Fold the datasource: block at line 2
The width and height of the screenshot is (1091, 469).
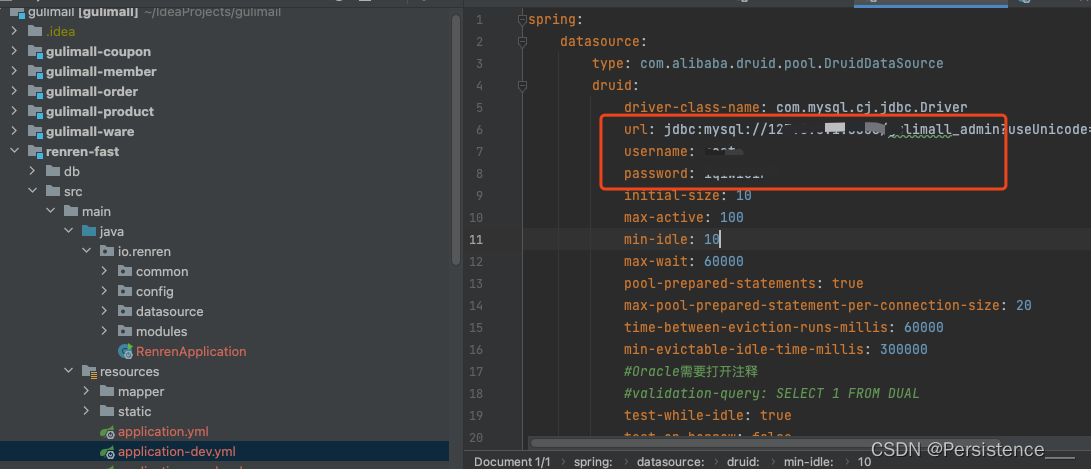tap(523, 42)
